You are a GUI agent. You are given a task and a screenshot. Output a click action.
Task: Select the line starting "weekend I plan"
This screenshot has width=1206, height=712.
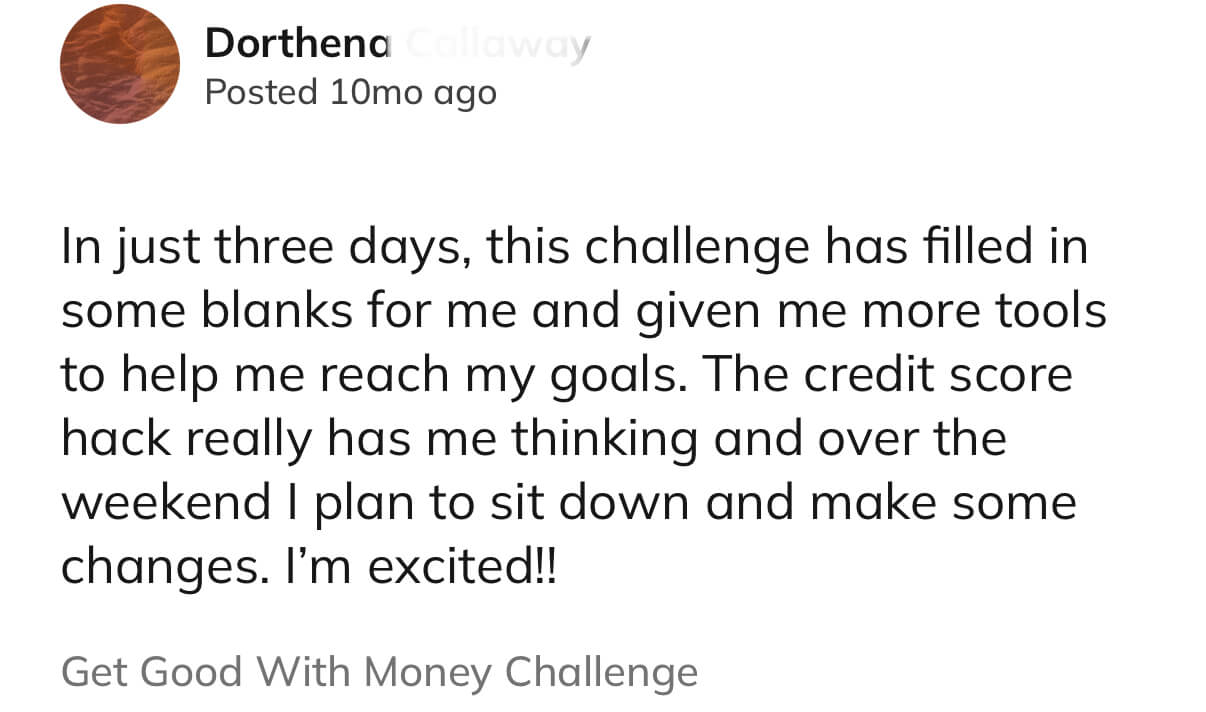point(568,503)
